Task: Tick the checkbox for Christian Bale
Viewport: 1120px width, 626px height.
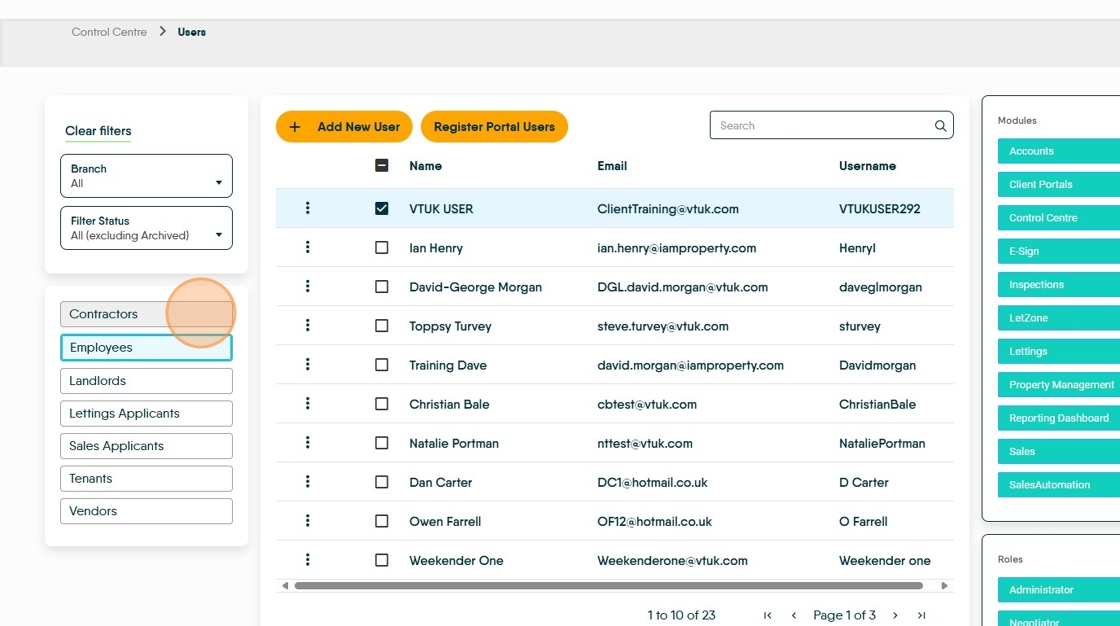Action: pos(381,404)
